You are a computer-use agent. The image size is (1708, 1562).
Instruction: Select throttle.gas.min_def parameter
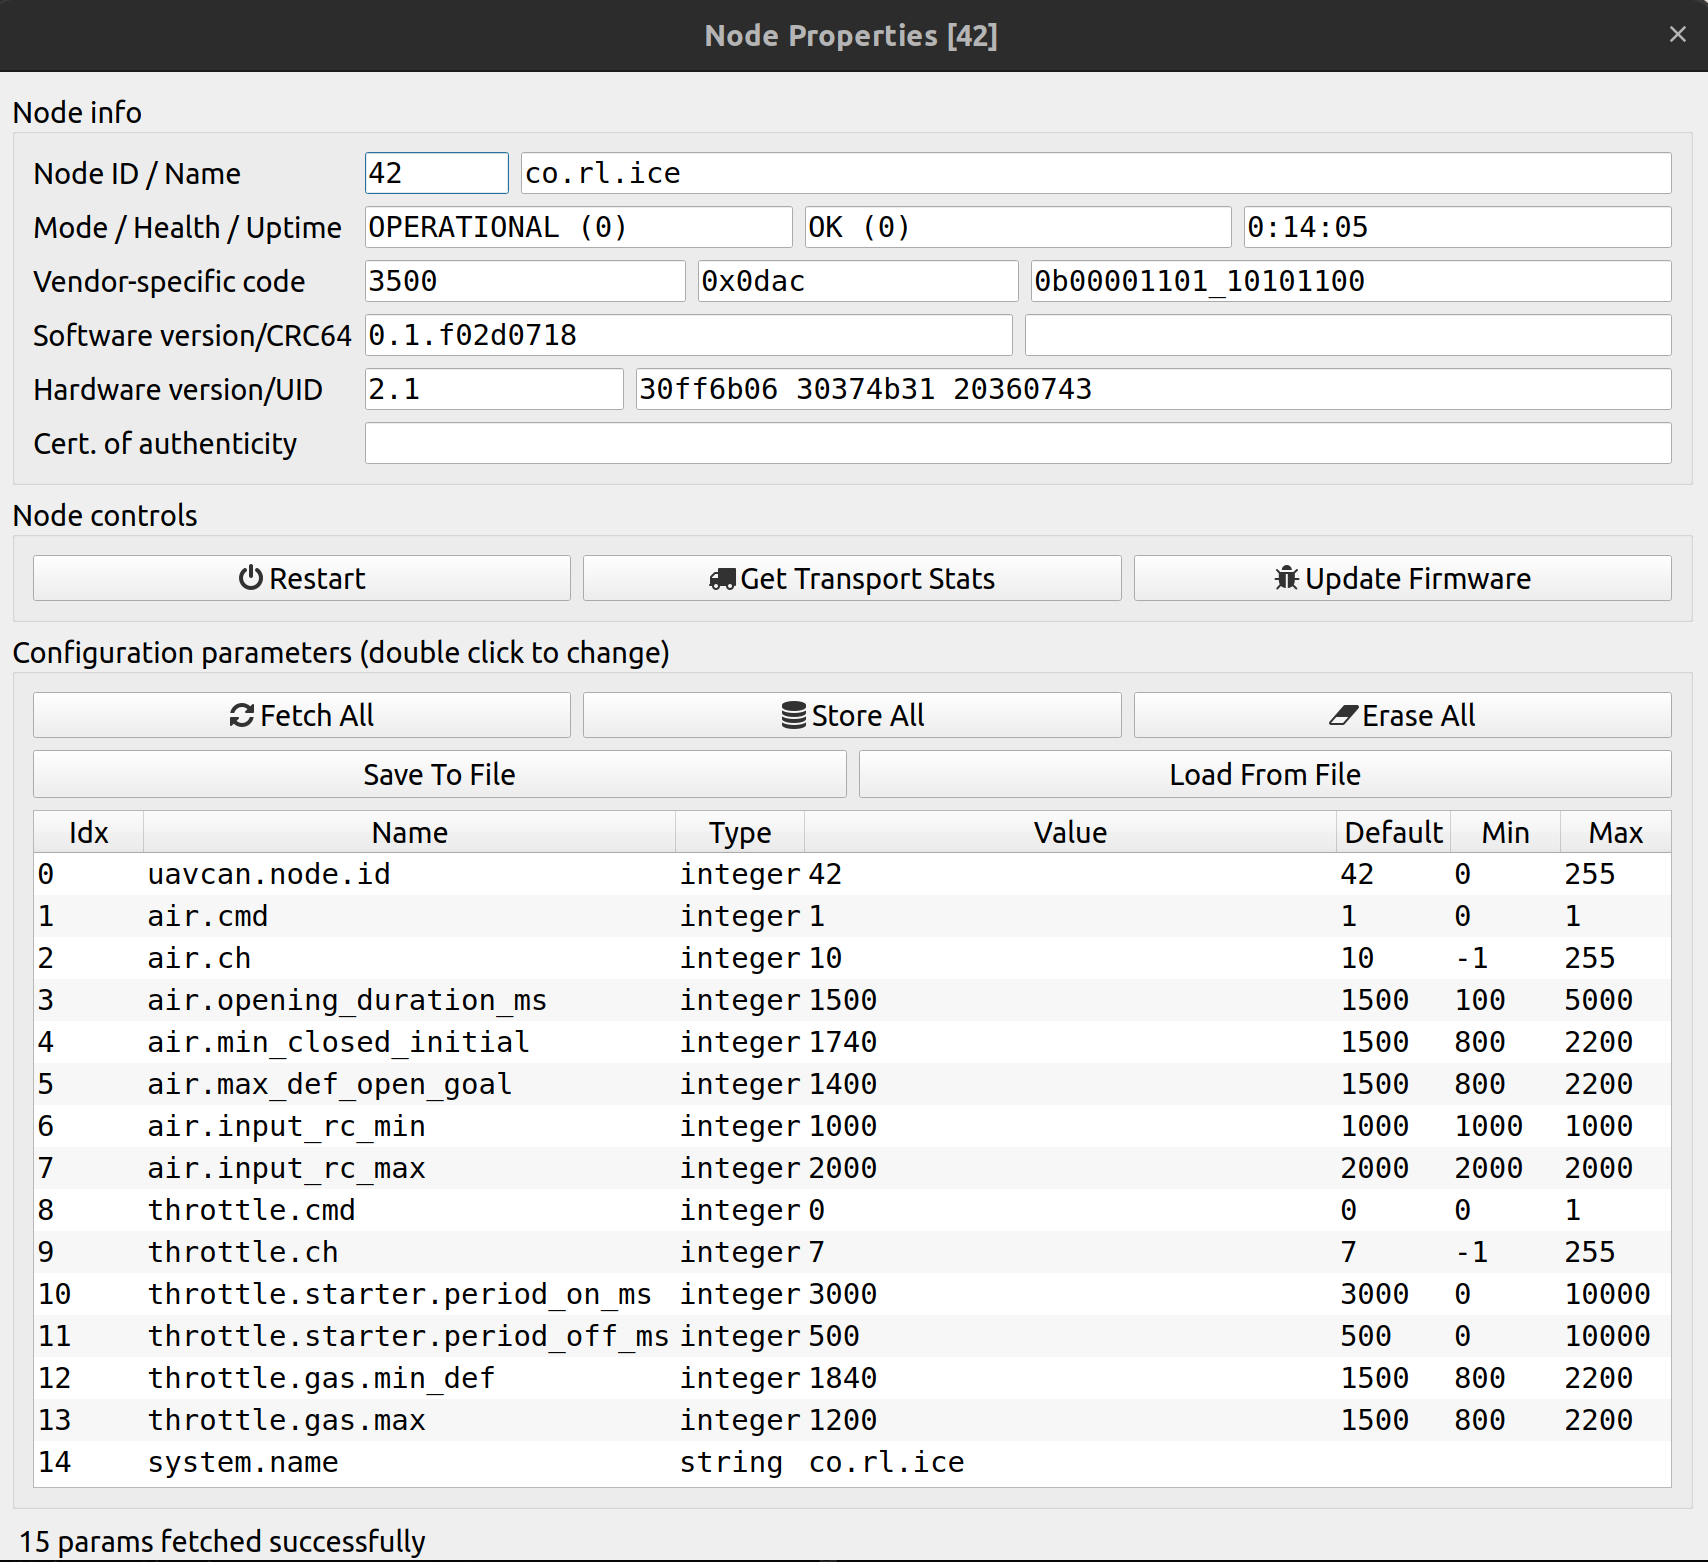pyautogui.click(x=321, y=1378)
